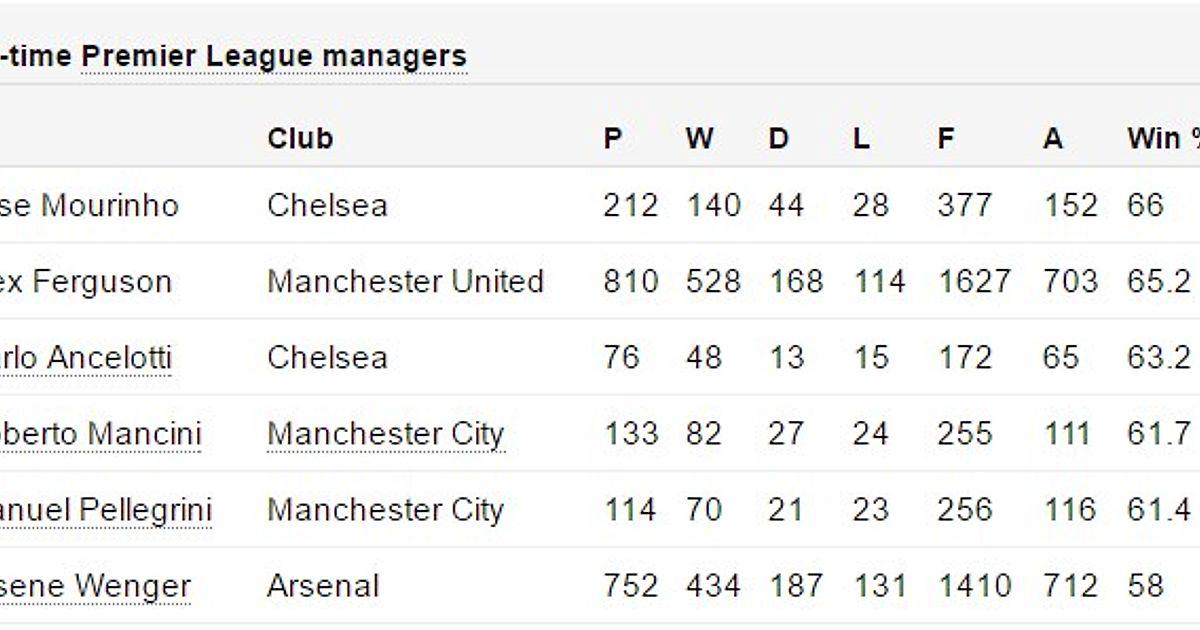Click the A column header
Image resolution: width=1200 pixels, height=630 pixels.
point(1053,138)
